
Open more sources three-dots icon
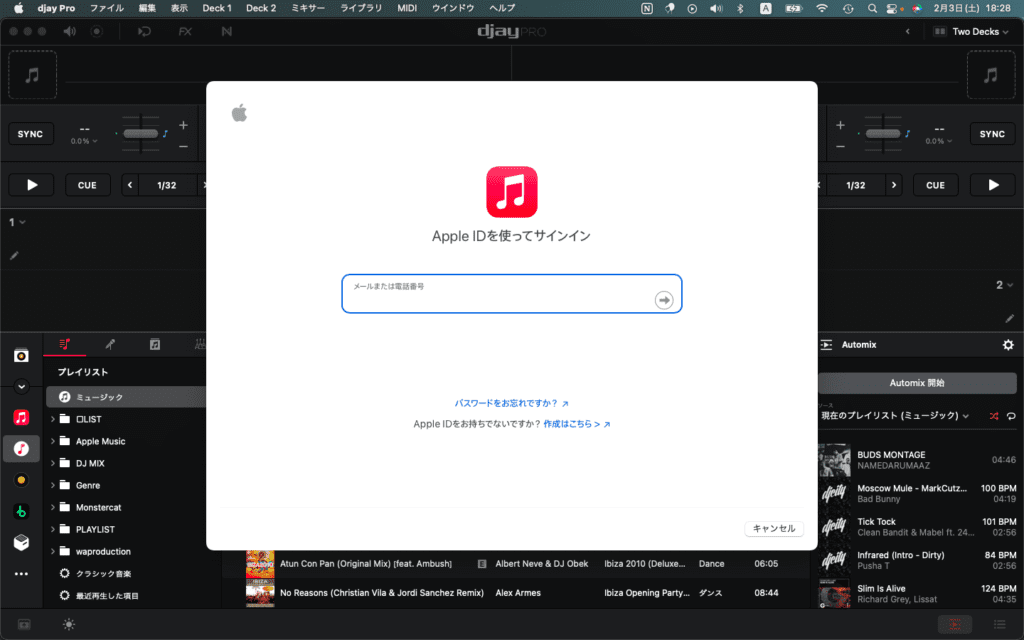click(x=21, y=574)
